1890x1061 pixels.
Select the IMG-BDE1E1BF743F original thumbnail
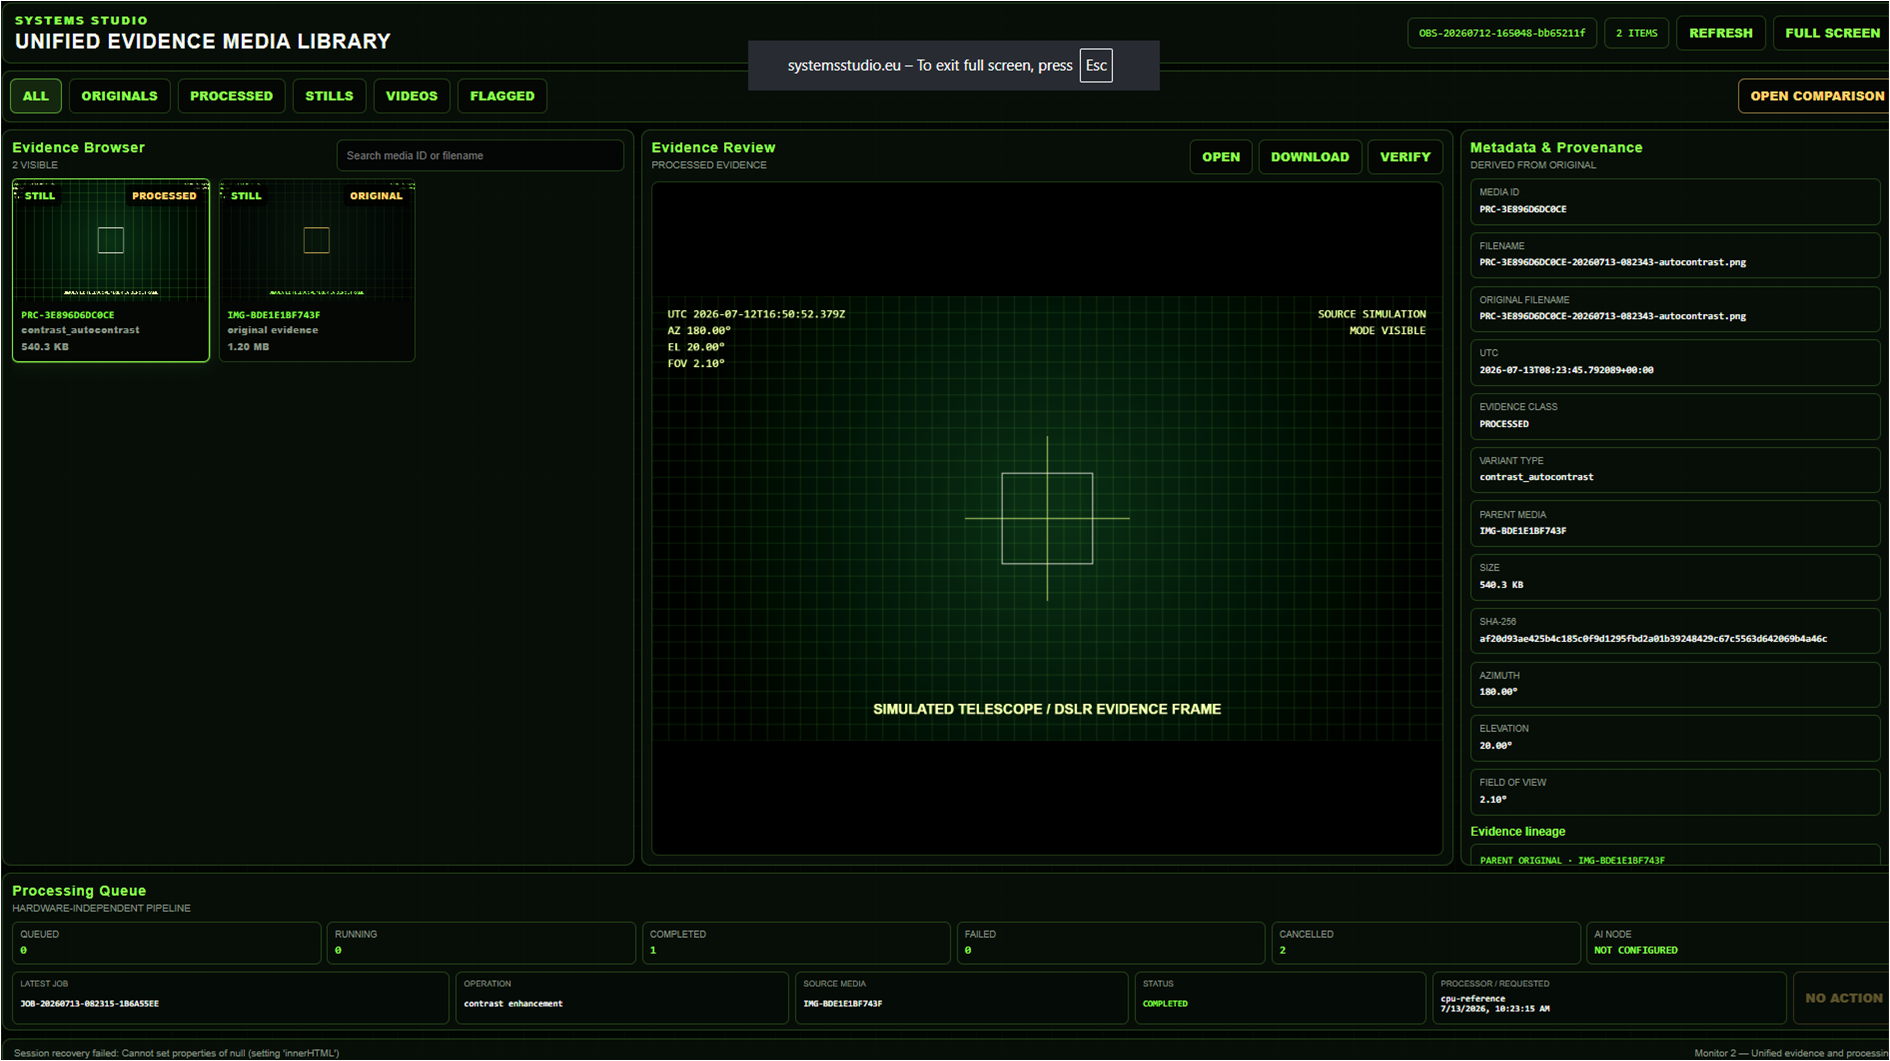coord(317,270)
